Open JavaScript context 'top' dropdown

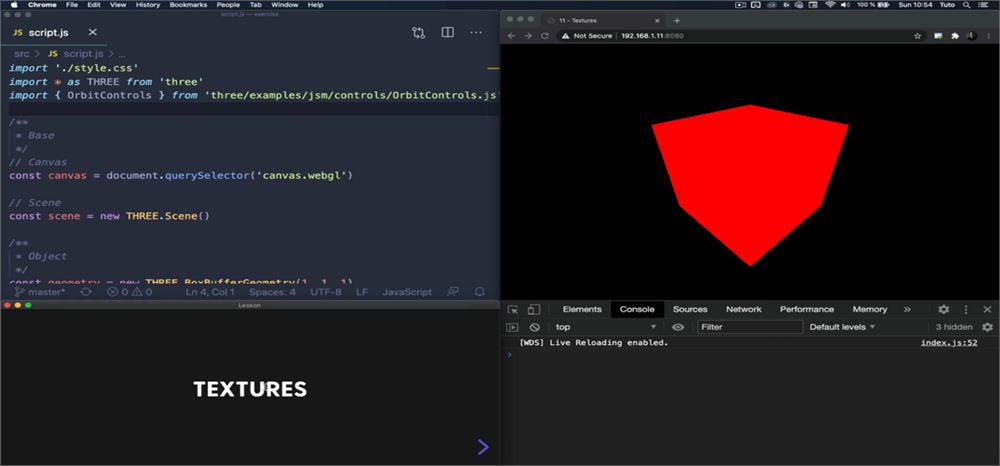pos(605,327)
